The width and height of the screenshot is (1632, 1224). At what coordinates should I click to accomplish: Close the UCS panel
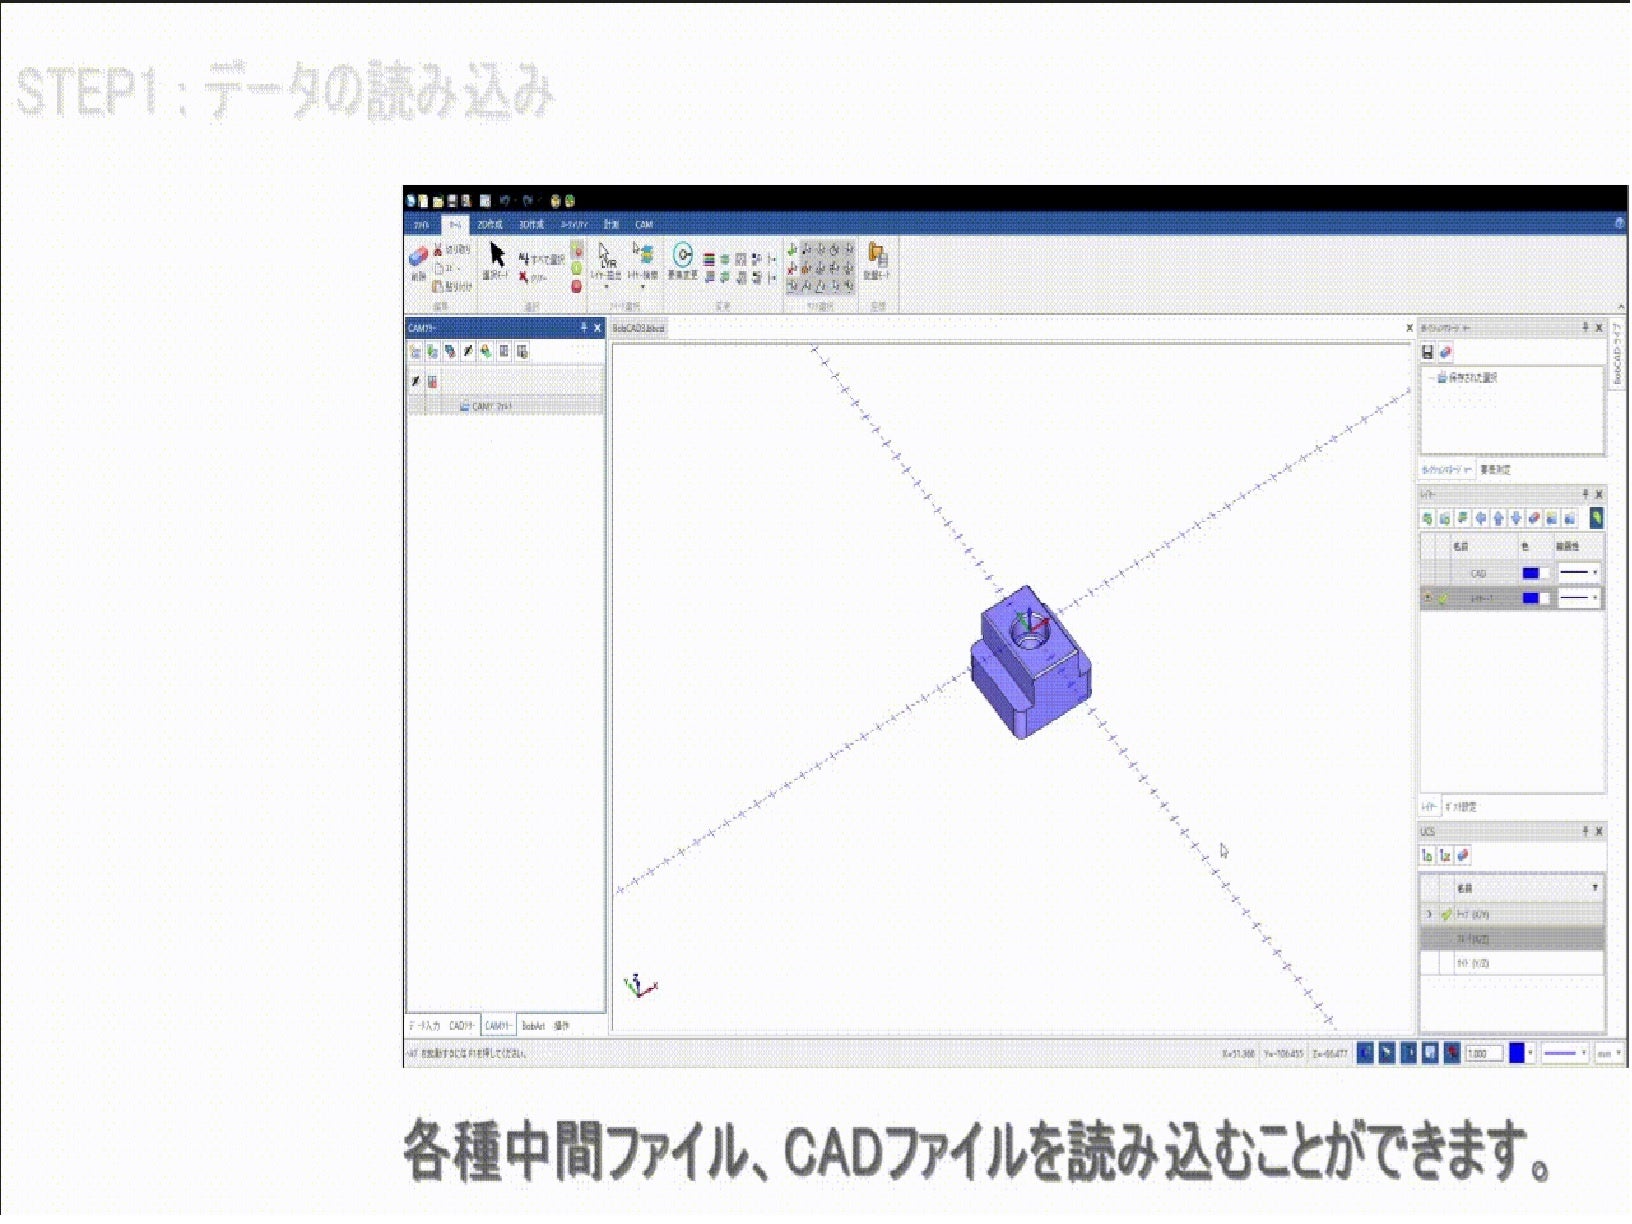(1599, 831)
